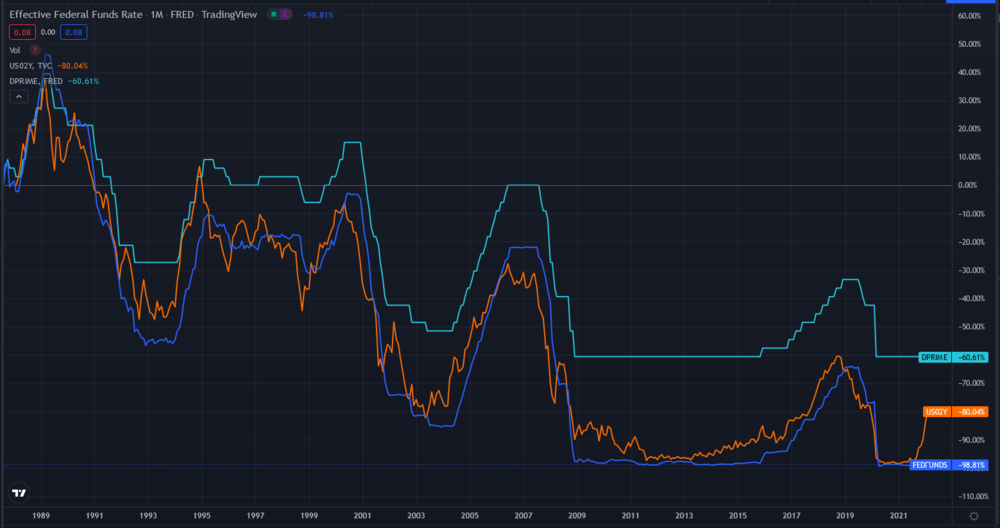Click the blue 0.08 price box
This screenshot has height=528, width=1000.
coord(73,32)
